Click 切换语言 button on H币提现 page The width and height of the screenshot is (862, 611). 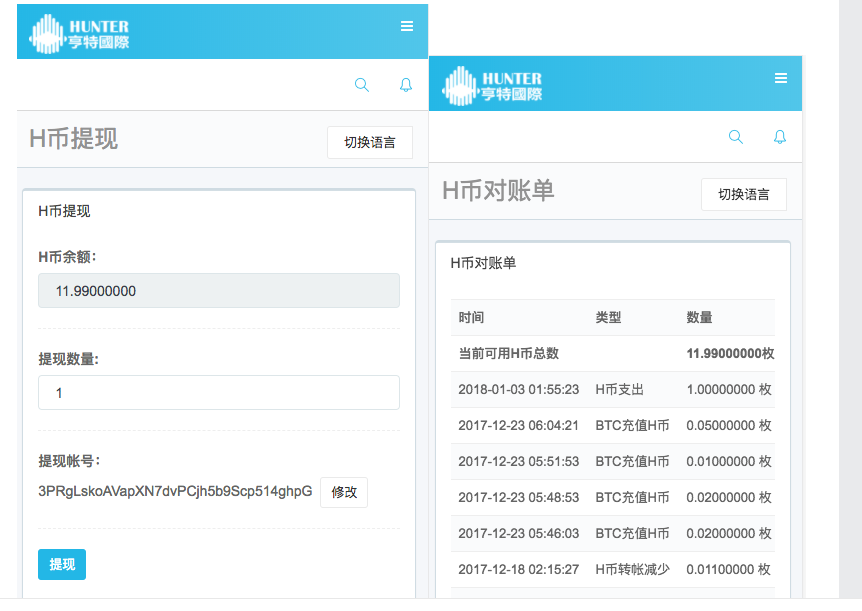point(370,142)
